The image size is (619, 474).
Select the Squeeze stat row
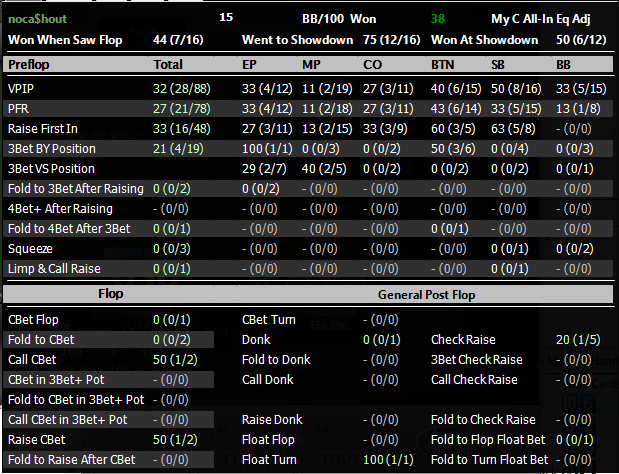pos(30,248)
